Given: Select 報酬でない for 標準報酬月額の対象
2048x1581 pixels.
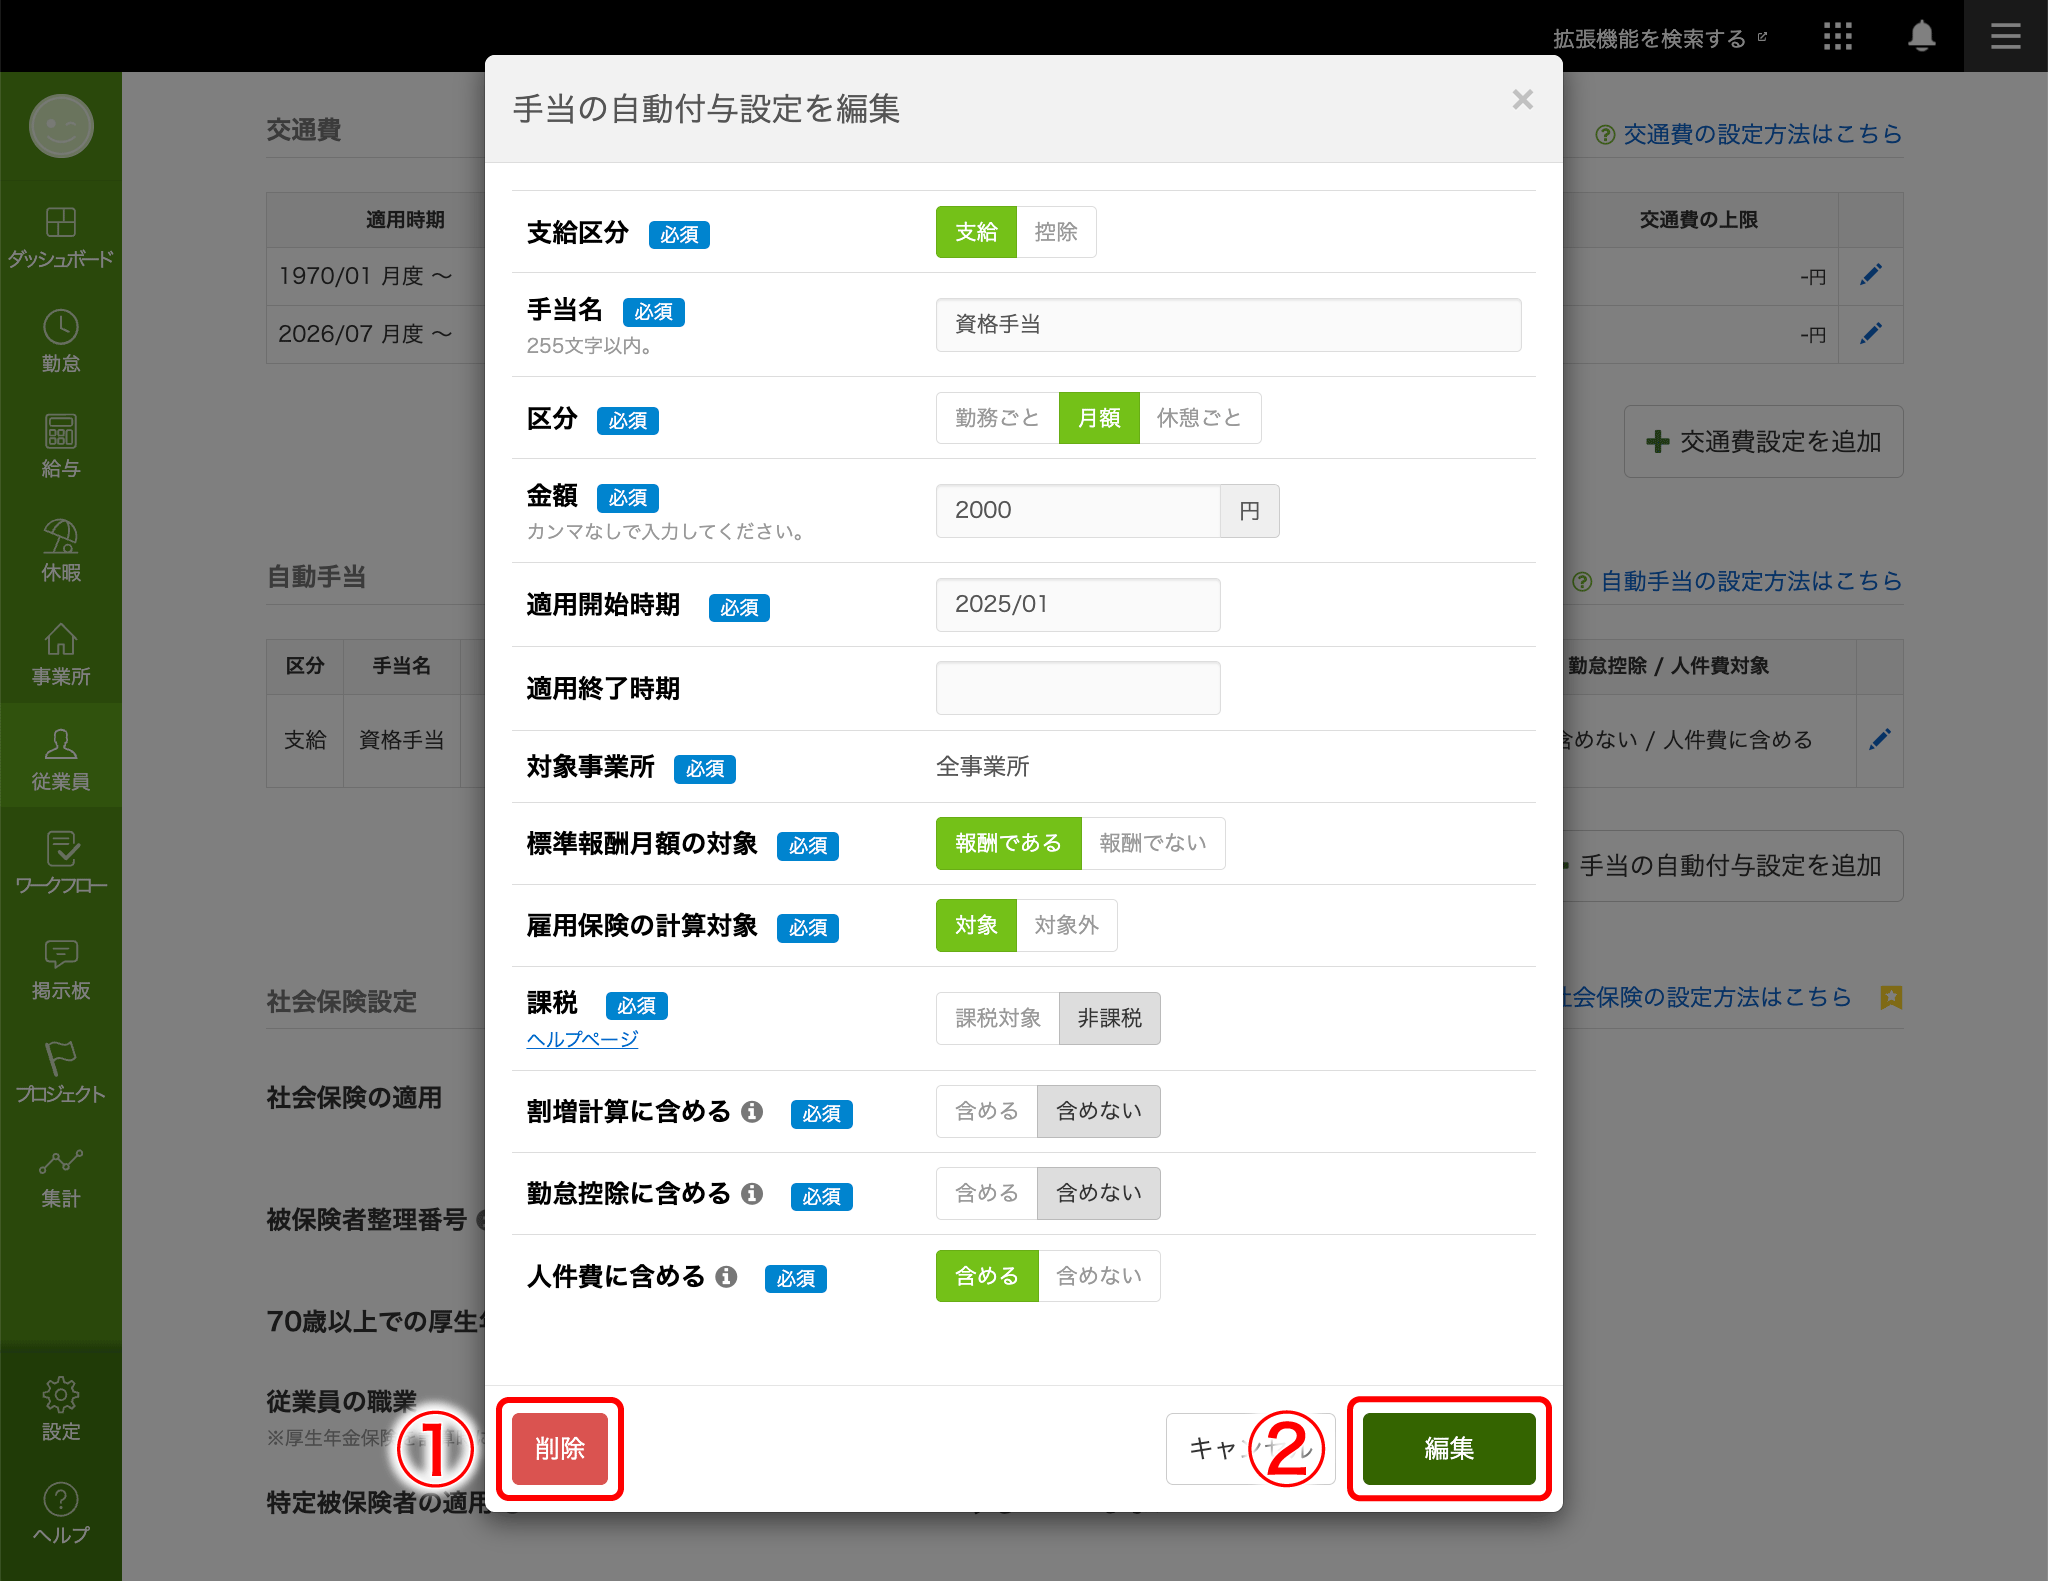Looking at the screenshot, I should [x=1153, y=843].
